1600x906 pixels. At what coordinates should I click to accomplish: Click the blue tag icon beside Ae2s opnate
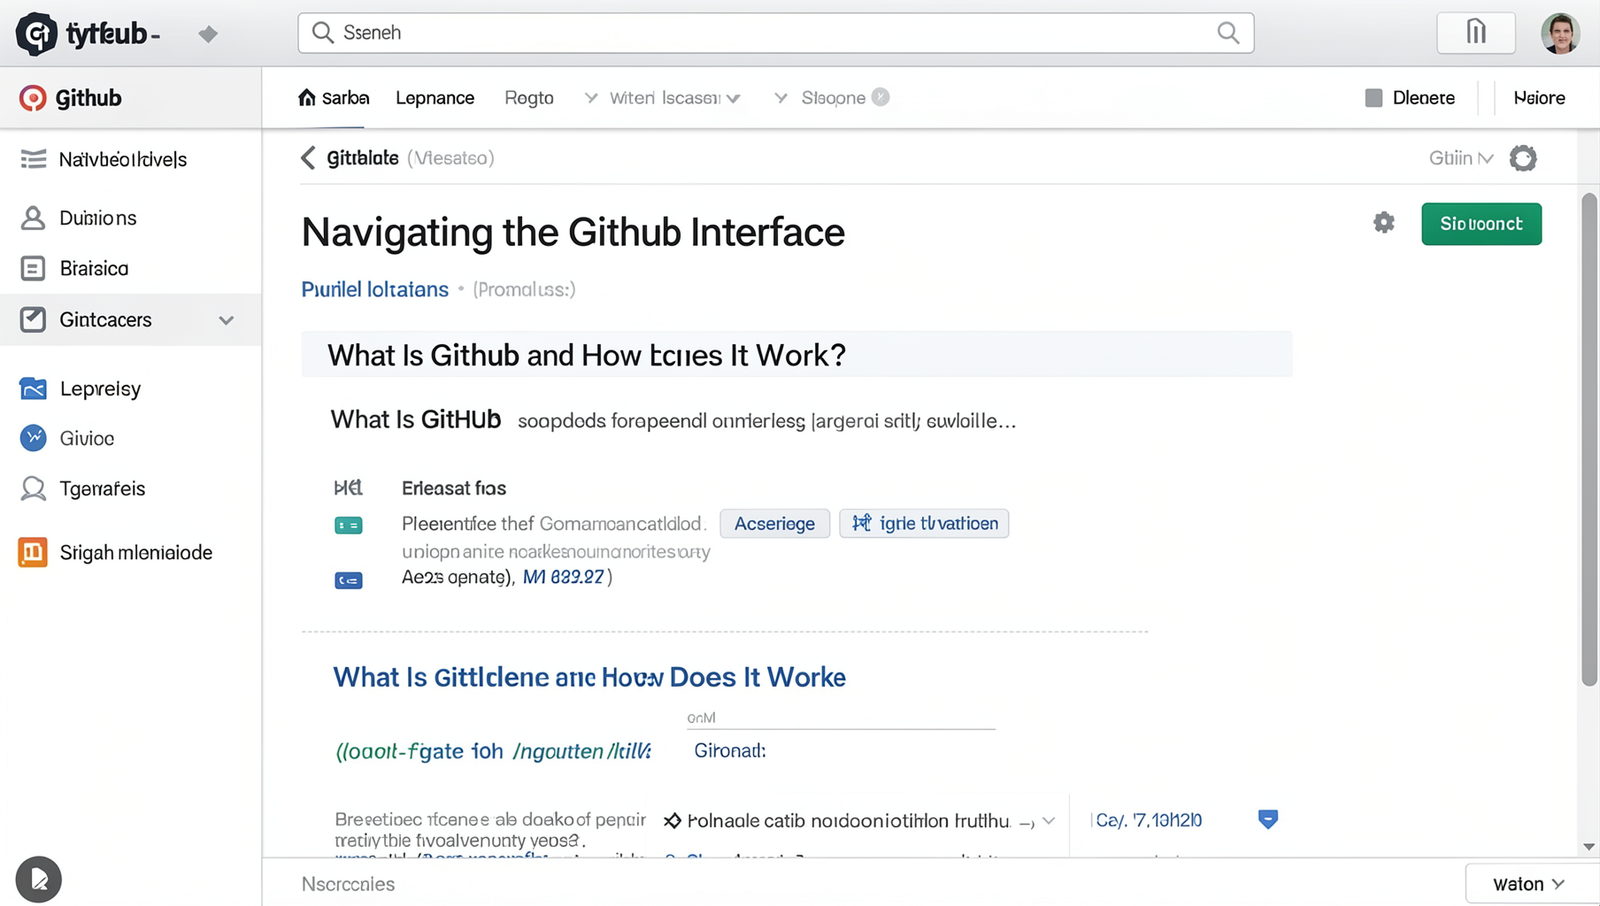[348, 580]
